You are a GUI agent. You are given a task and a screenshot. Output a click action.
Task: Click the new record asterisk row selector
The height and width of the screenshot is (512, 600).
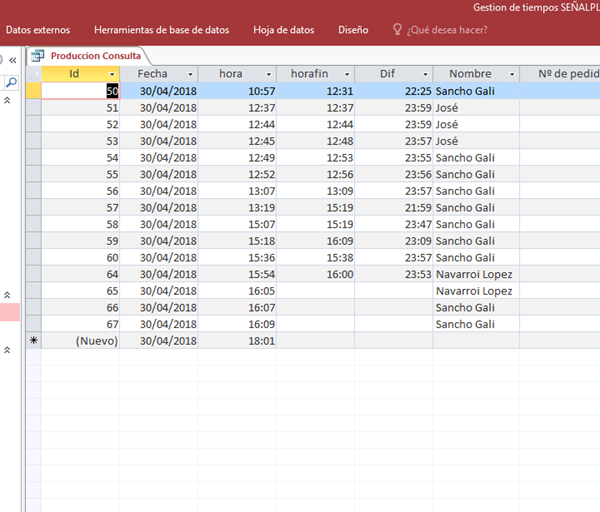pyautogui.click(x=33, y=341)
